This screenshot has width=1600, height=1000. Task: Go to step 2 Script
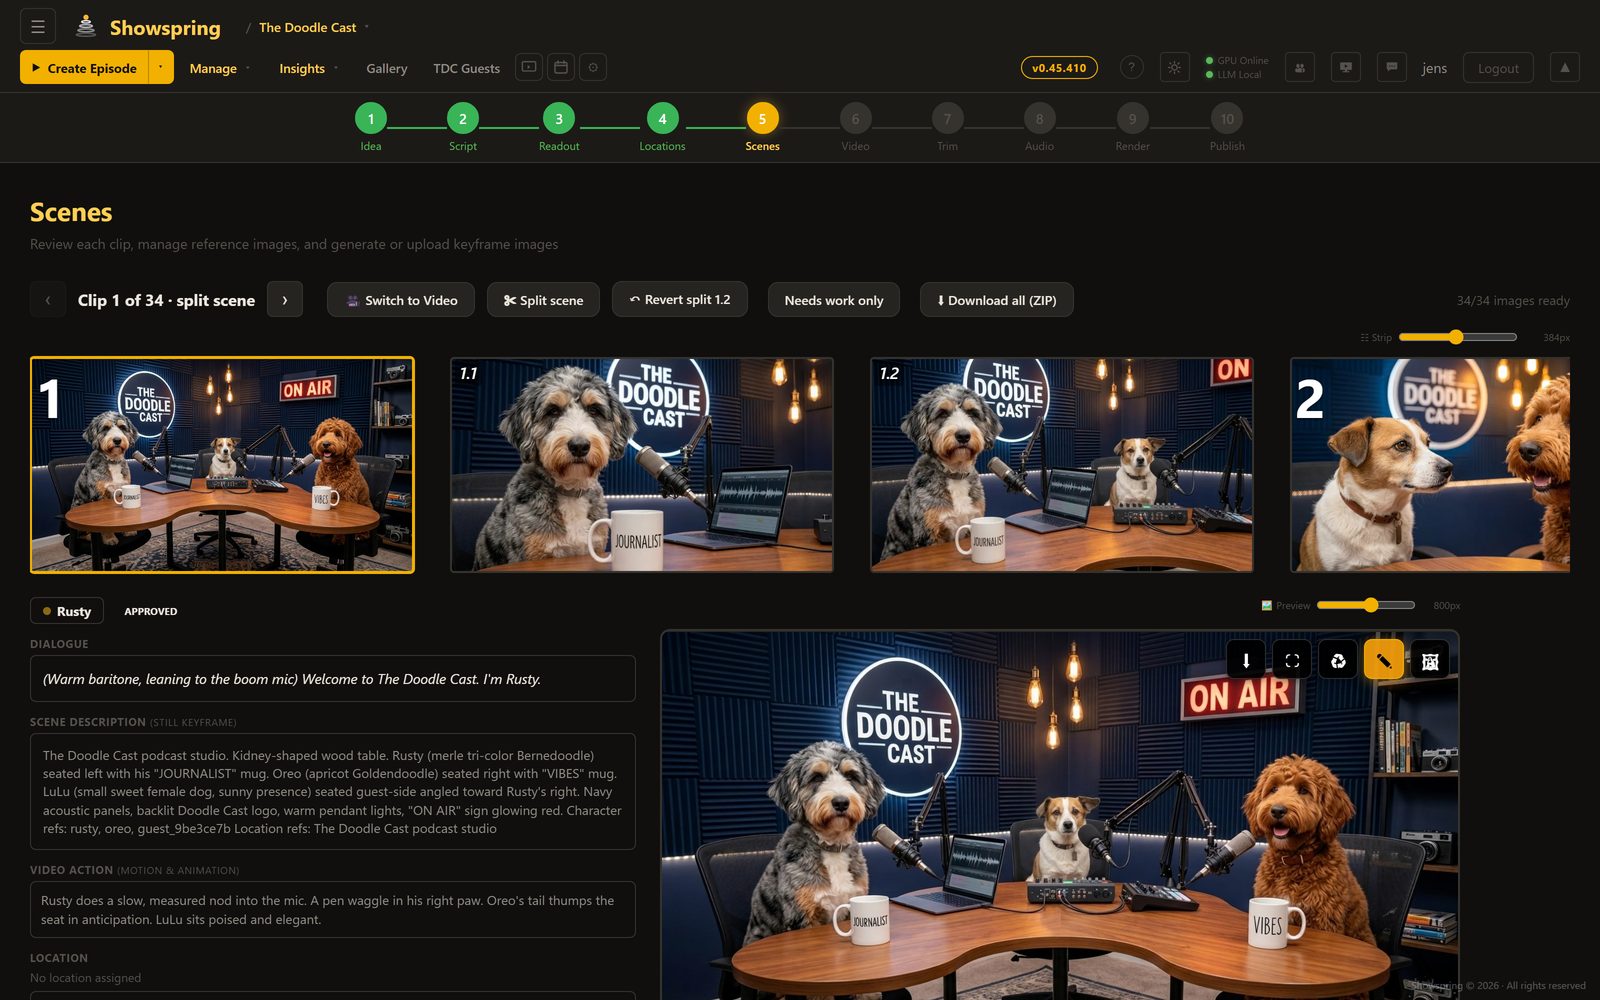point(463,119)
